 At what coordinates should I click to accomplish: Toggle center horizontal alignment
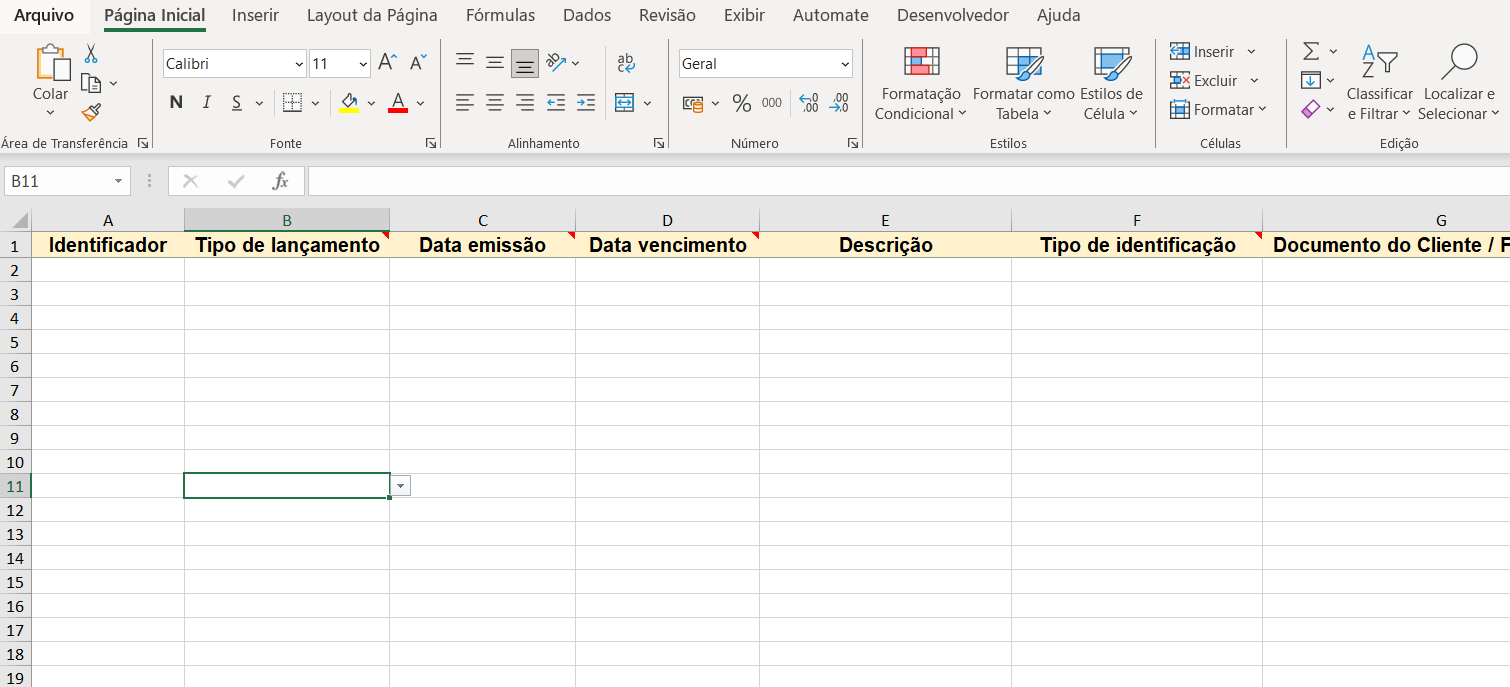pyautogui.click(x=495, y=102)
